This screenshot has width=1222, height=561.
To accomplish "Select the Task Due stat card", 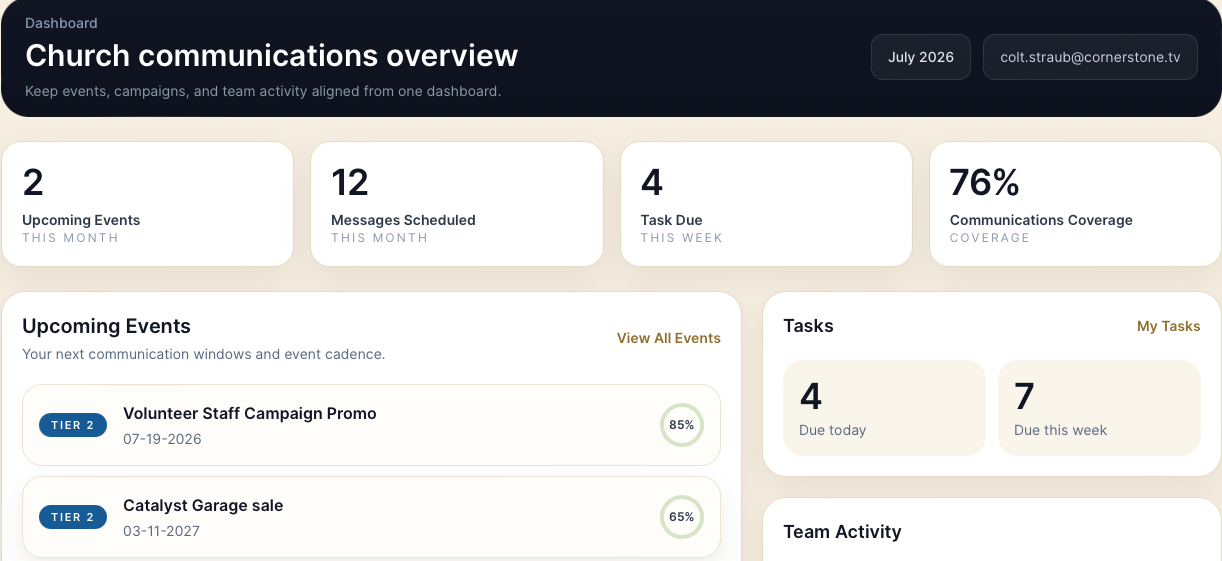I will [x=766, y=204].
